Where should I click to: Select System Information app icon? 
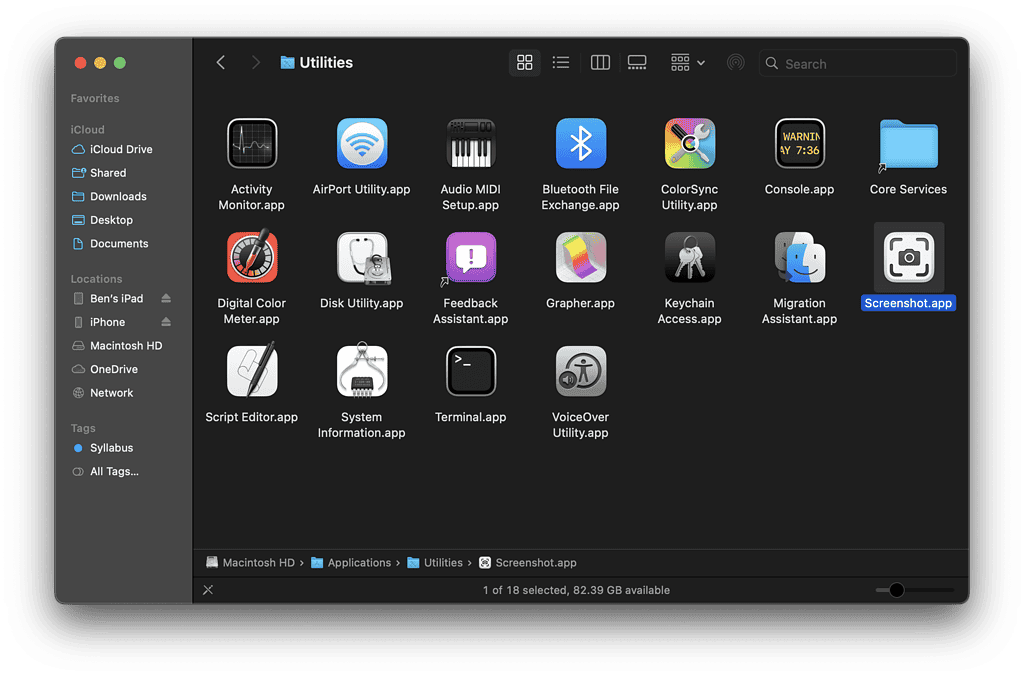click(361, 370)
